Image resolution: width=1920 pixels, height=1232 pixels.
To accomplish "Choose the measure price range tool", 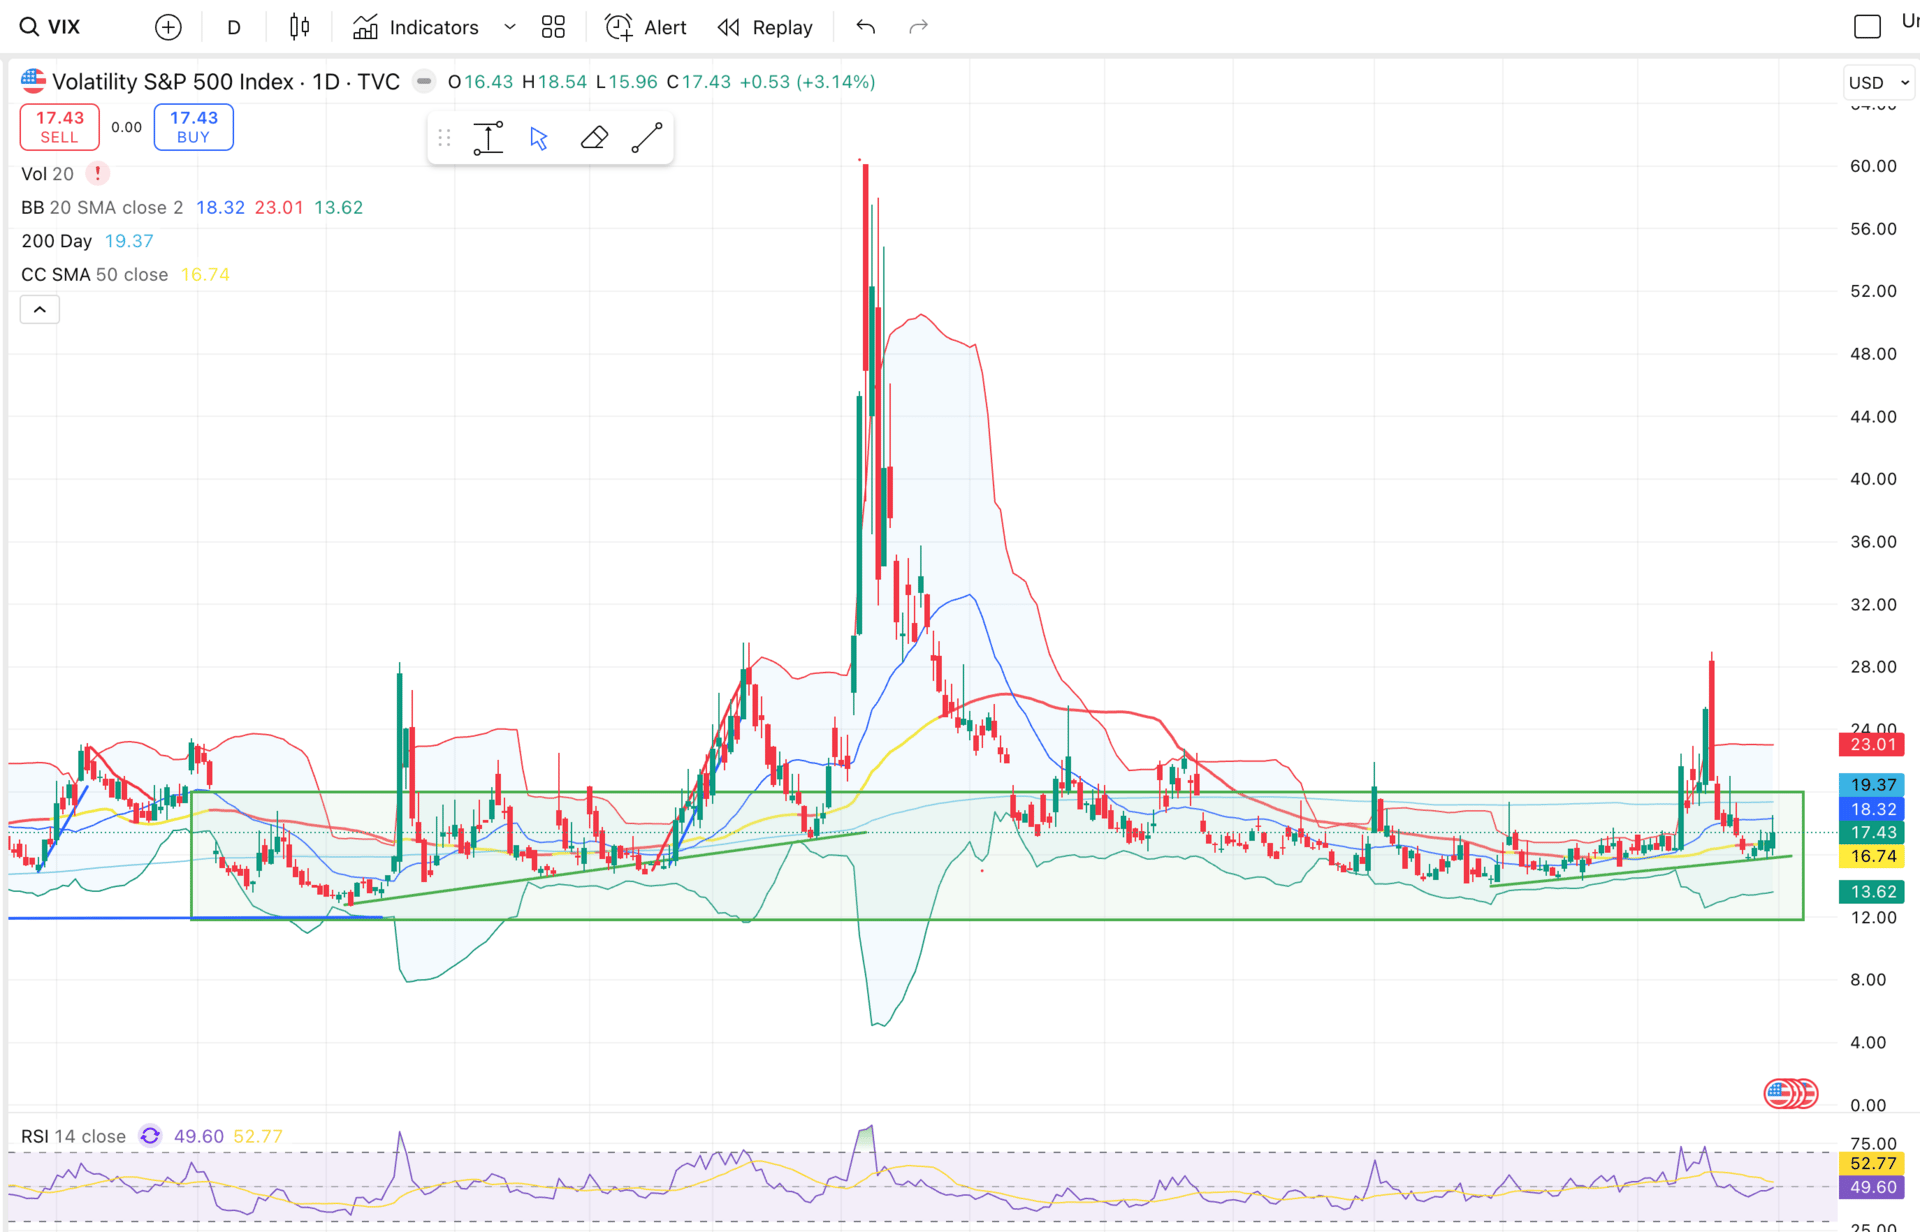I will (488, 138).
